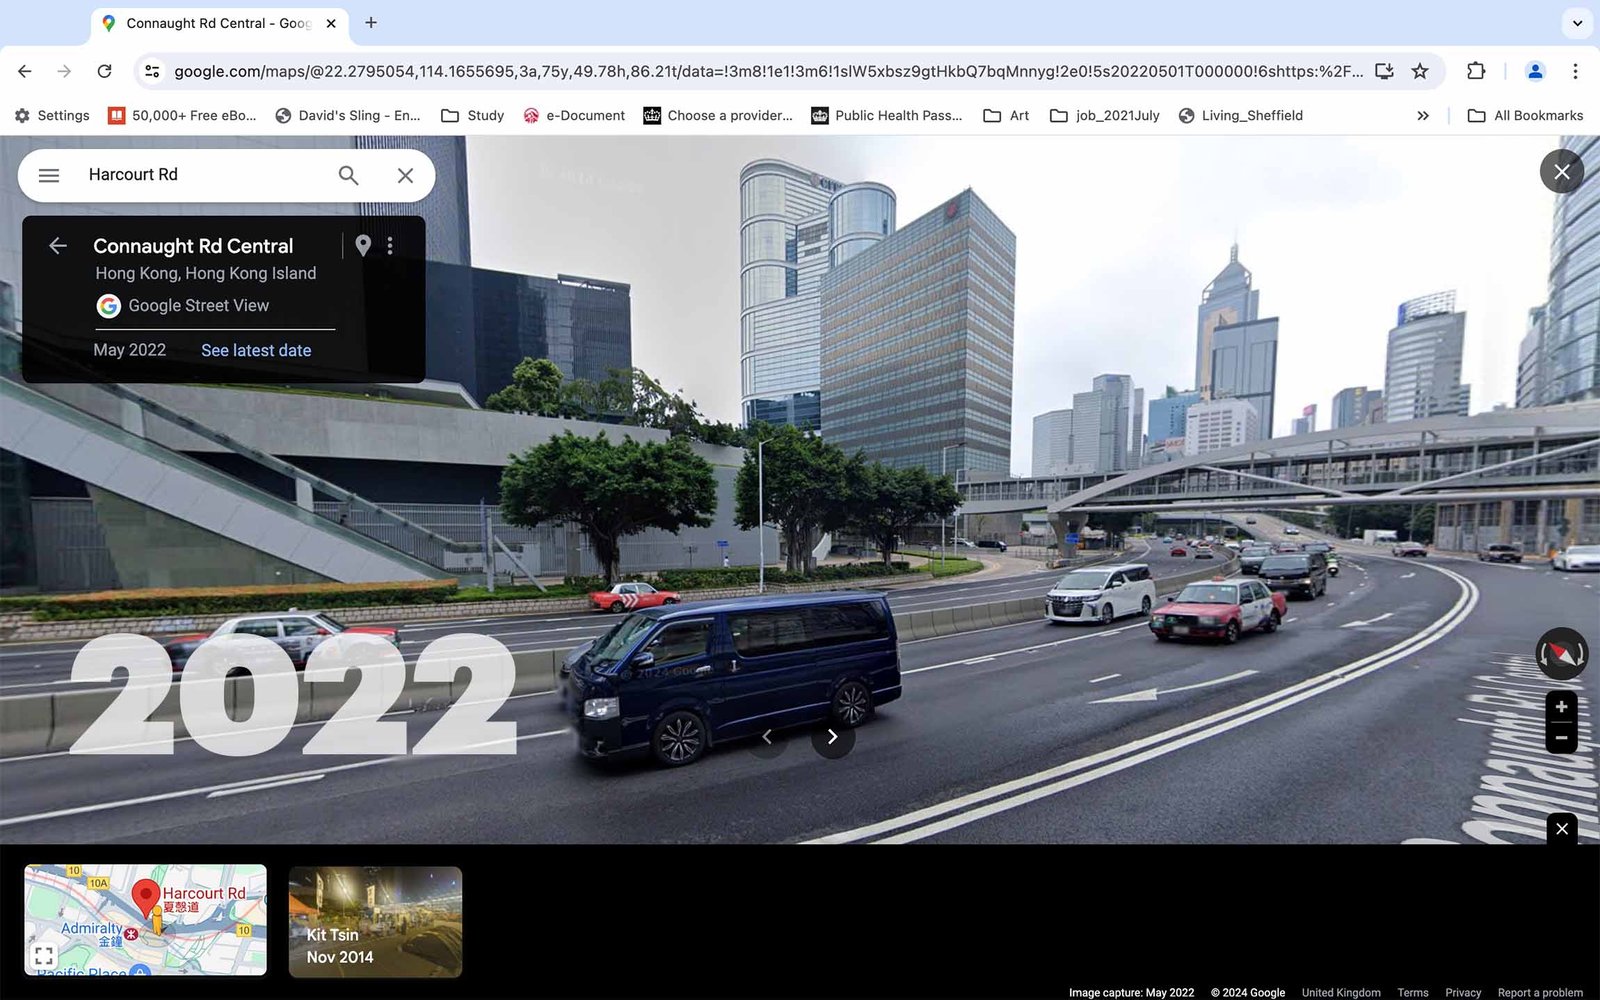Click the search magnifier icon
Screen dimensions: 1600x1000
click(348, 175)
